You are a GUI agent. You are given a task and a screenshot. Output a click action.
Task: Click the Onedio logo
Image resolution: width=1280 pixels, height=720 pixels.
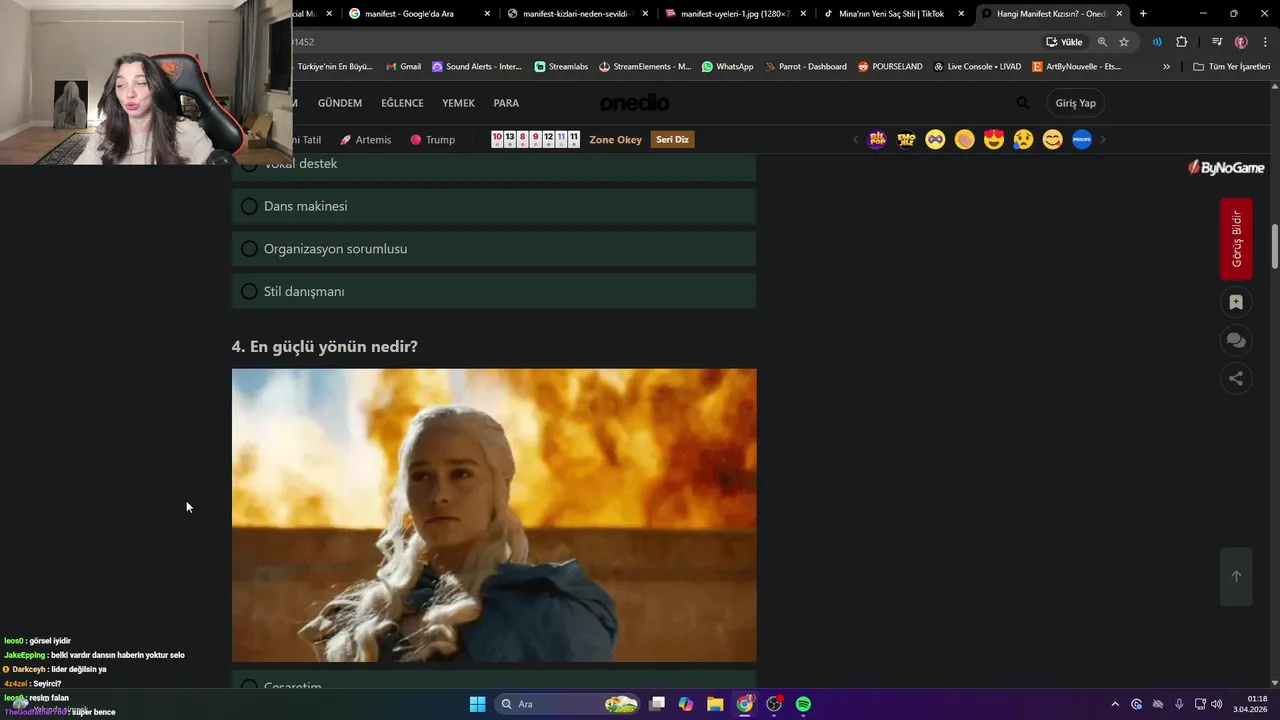pos(635,103)
